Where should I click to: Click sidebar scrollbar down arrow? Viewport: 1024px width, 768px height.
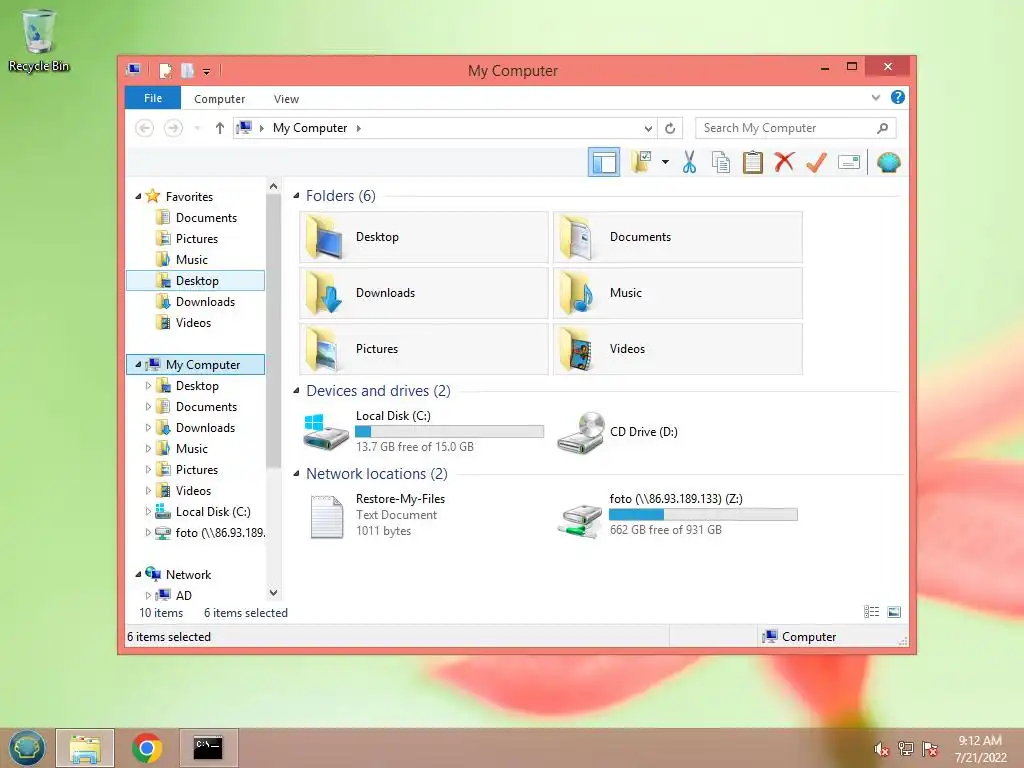click(274, 593)
